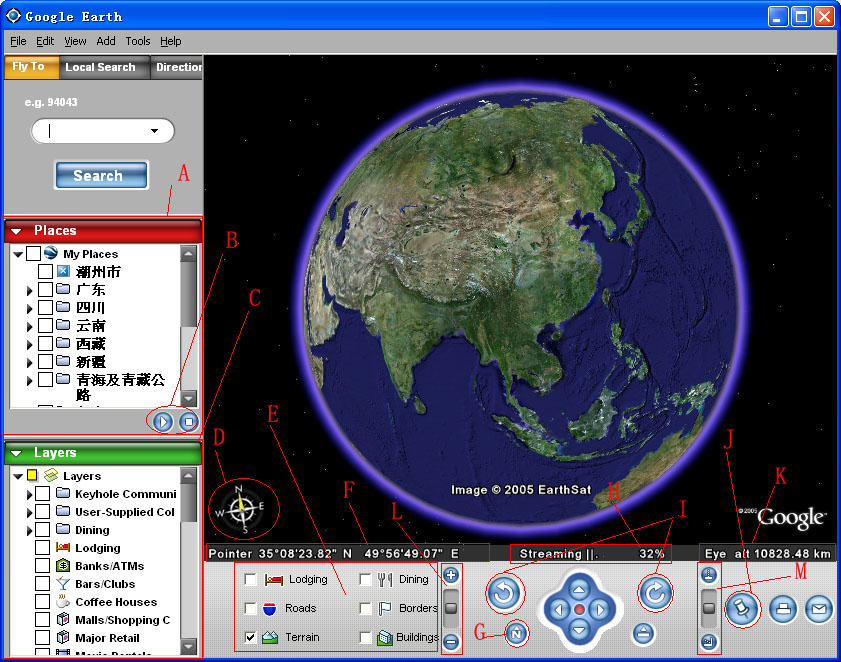Viewport: 841px width, 662px height.
Task: Open the Fly To search dropdown arrow
Action: pos(154,131)
